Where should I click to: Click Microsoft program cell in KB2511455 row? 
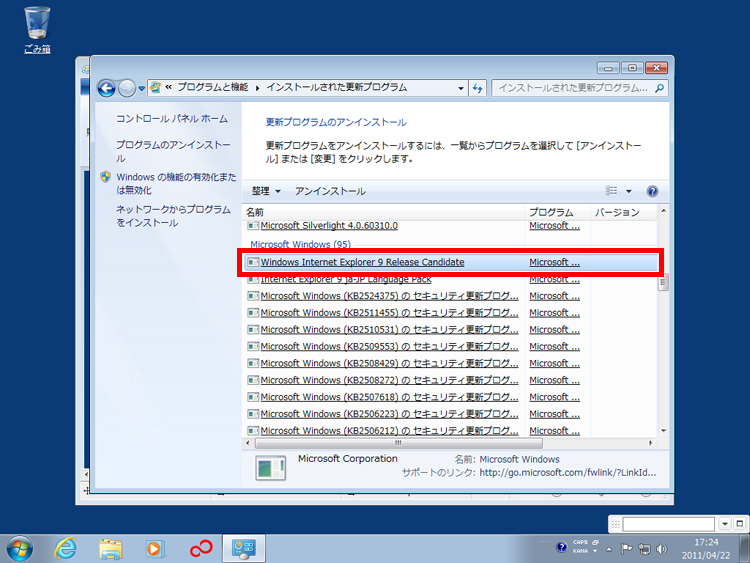[554, 313]
